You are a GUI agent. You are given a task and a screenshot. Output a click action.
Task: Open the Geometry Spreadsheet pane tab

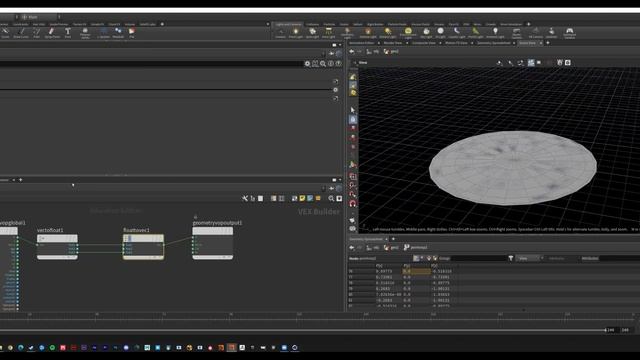point(493,43)
